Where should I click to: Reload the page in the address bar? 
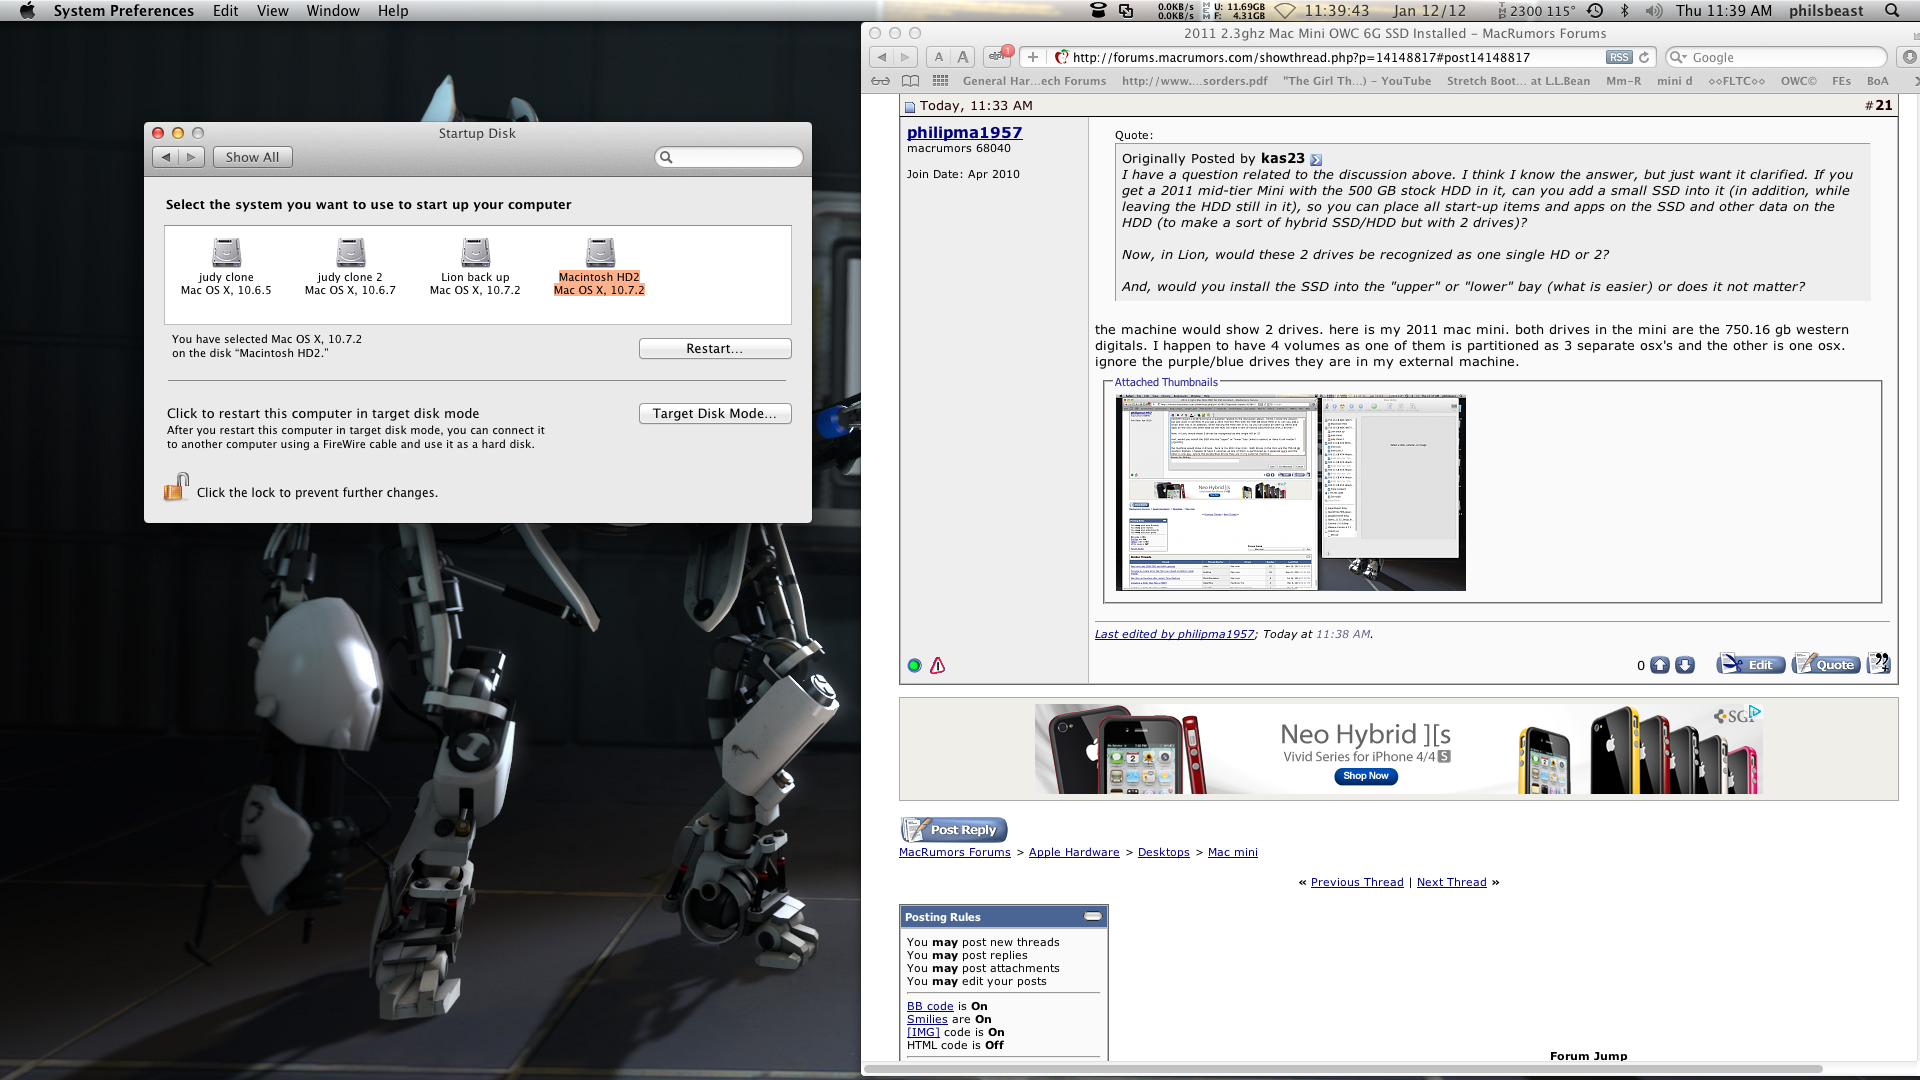pyautogui.click(x=1644, y=58)
